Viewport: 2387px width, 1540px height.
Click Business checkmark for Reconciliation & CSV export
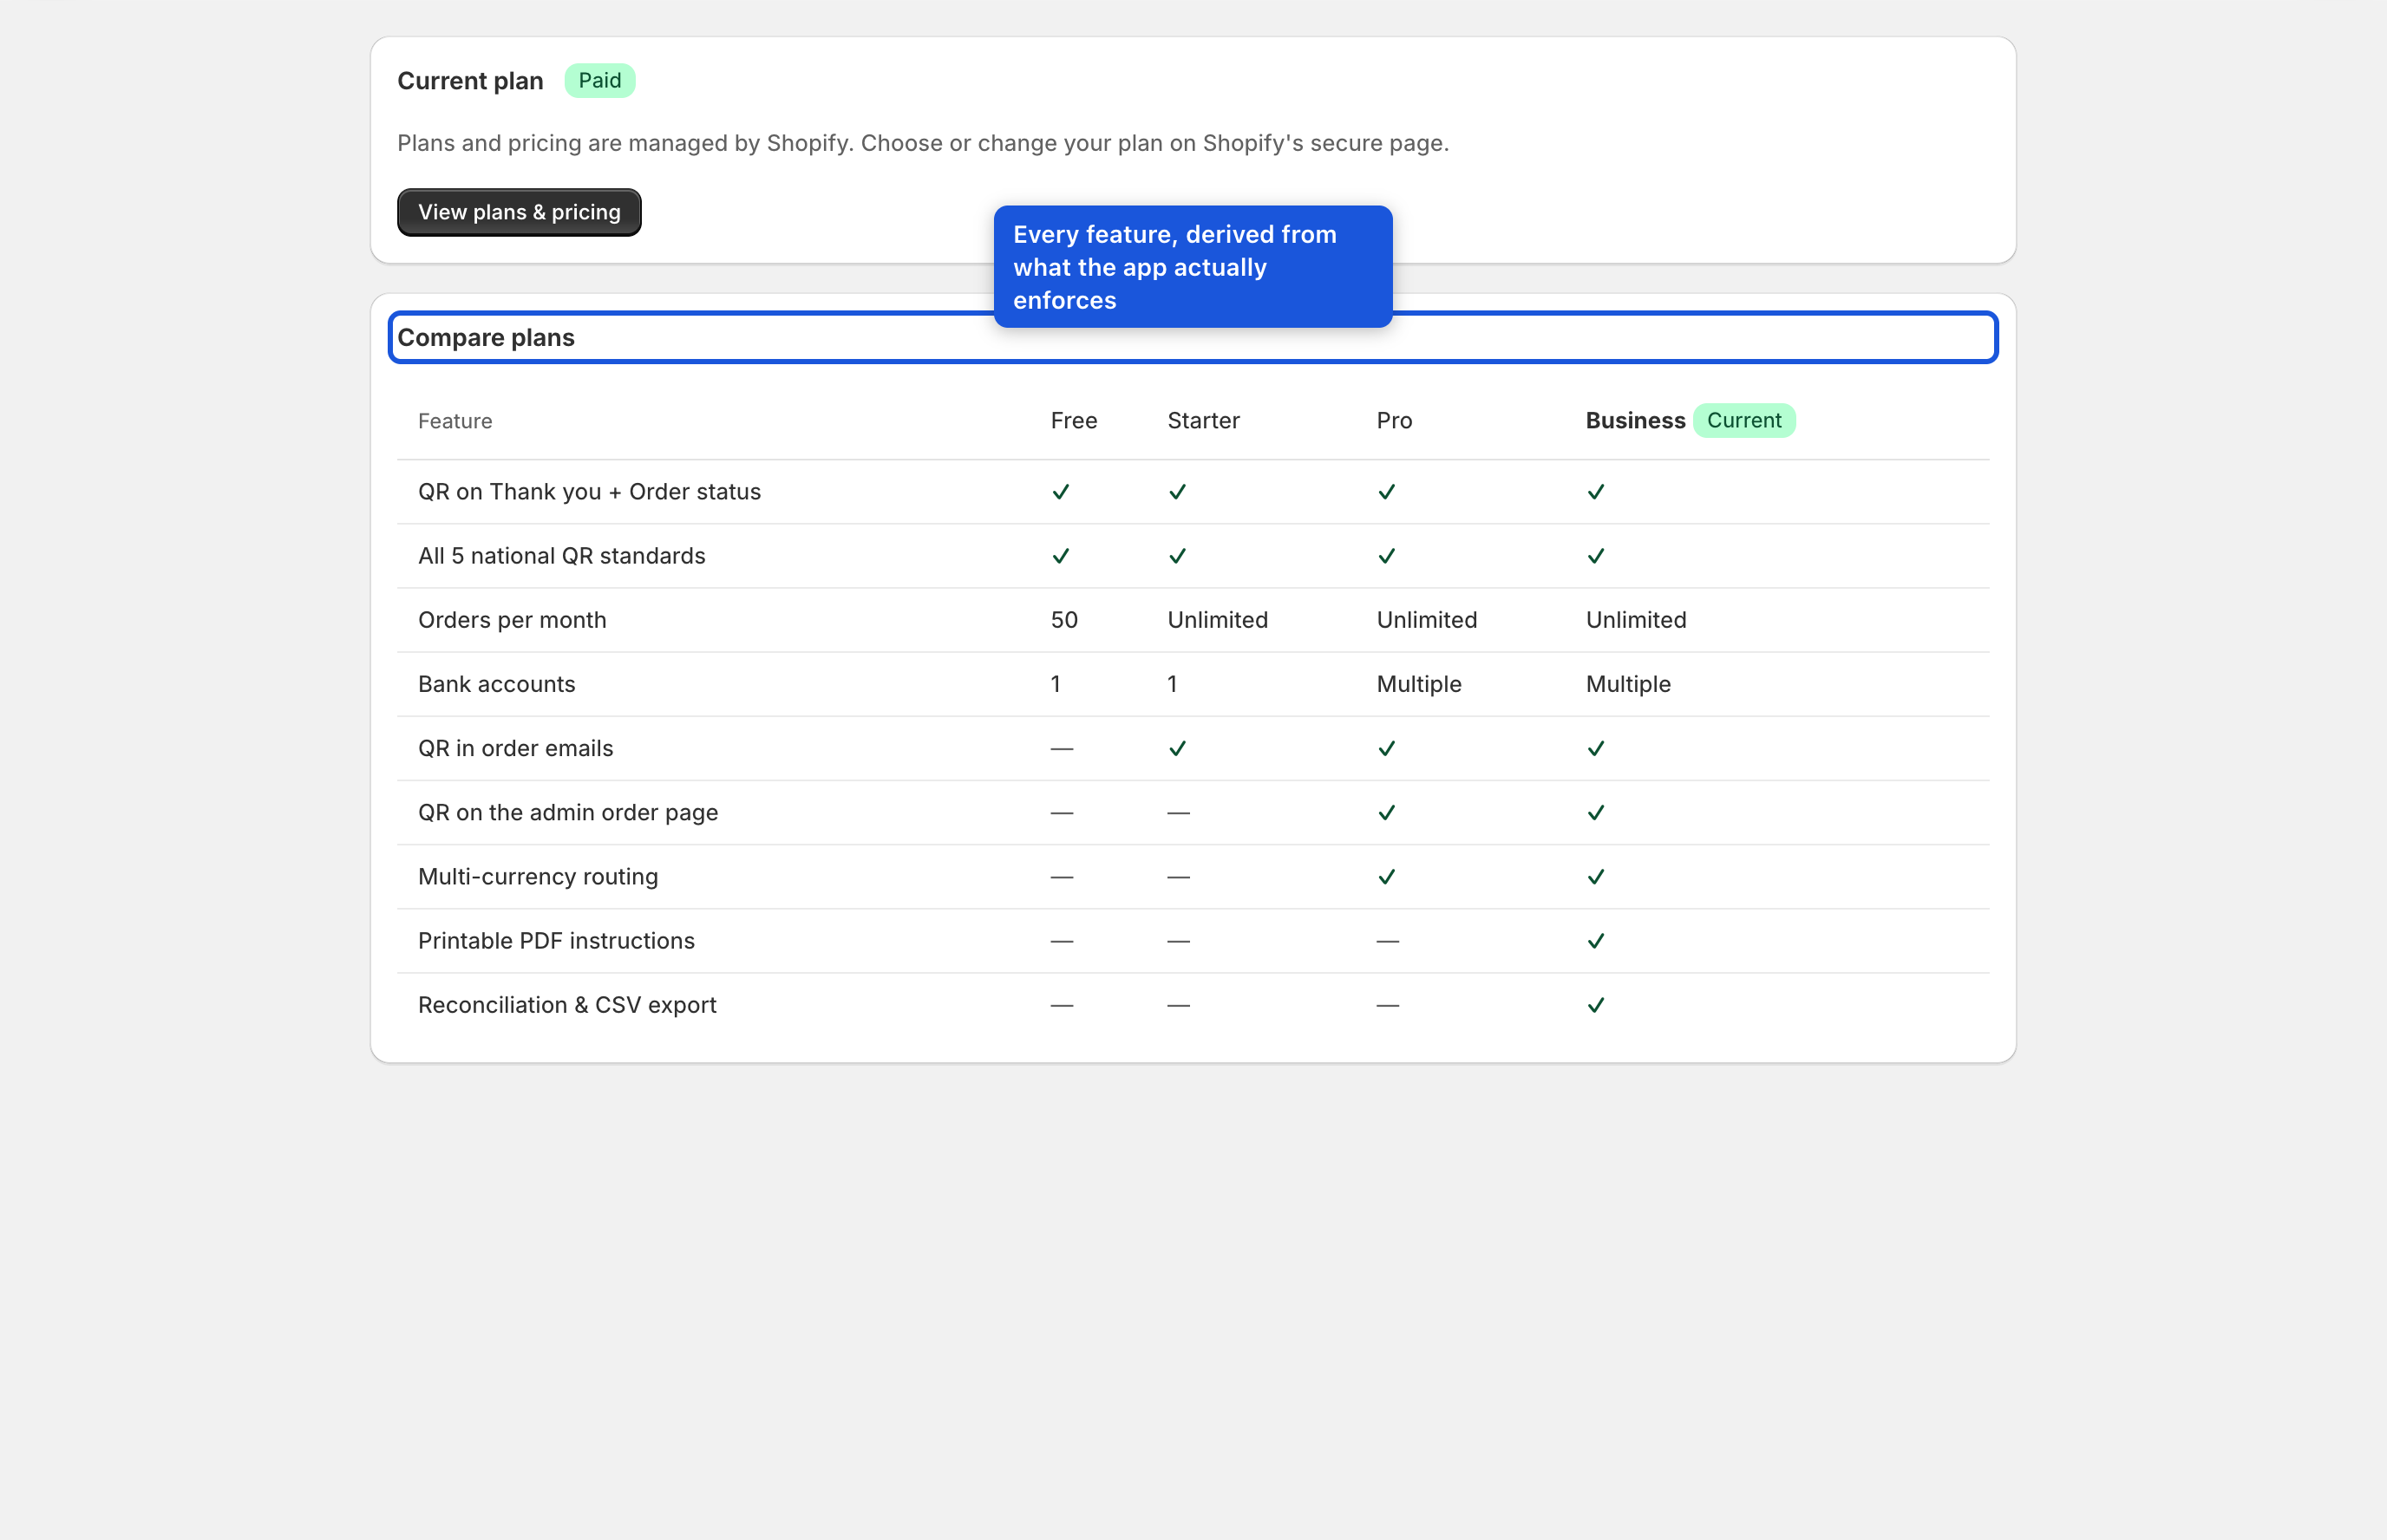(1596, 1005)
